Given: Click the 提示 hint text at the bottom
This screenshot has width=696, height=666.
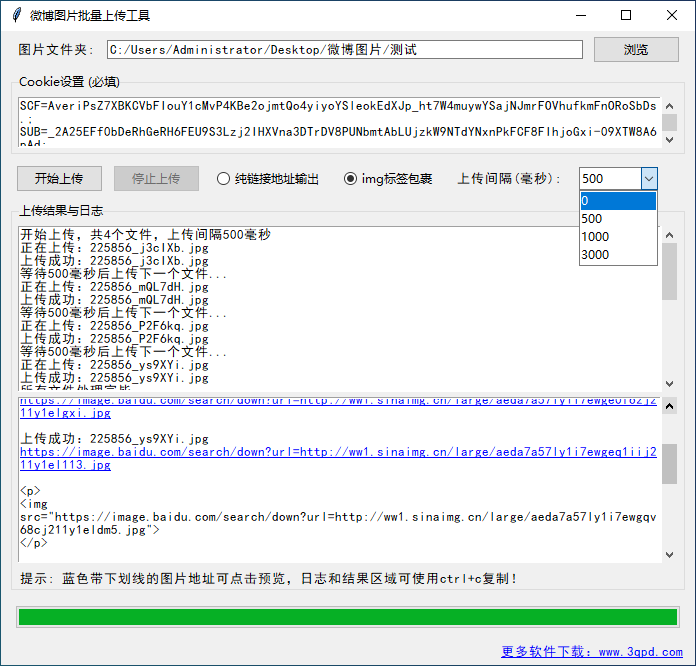Looking at the screenshot, I should click(268, 579).
